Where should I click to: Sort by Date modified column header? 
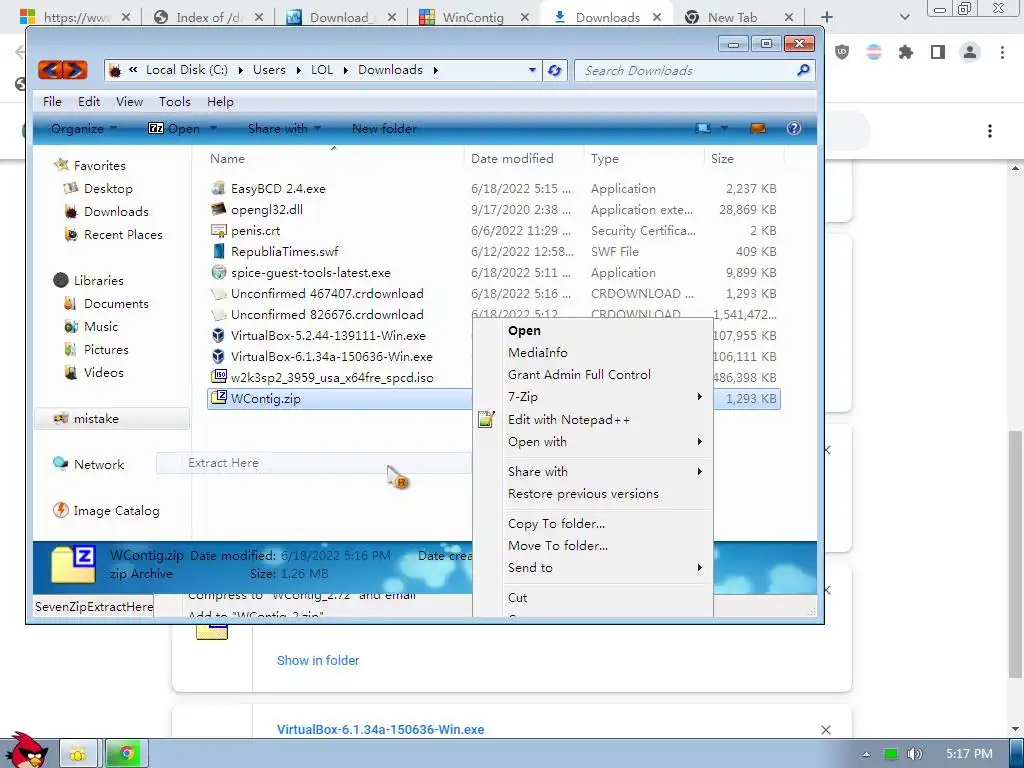[512, 159]
